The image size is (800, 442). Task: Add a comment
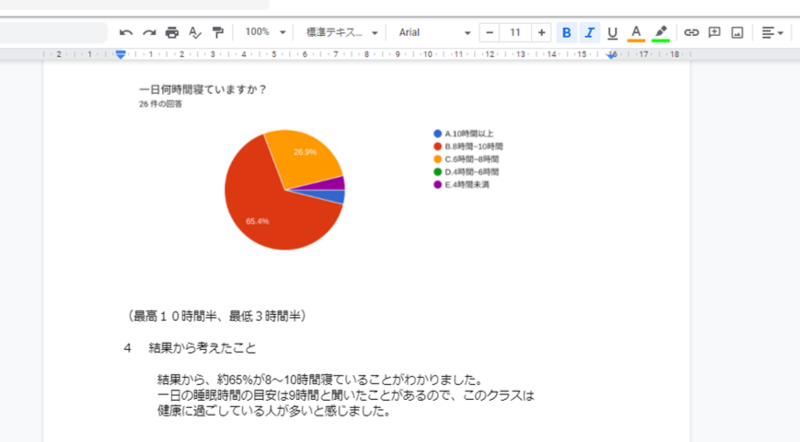[x=714, y=33]
